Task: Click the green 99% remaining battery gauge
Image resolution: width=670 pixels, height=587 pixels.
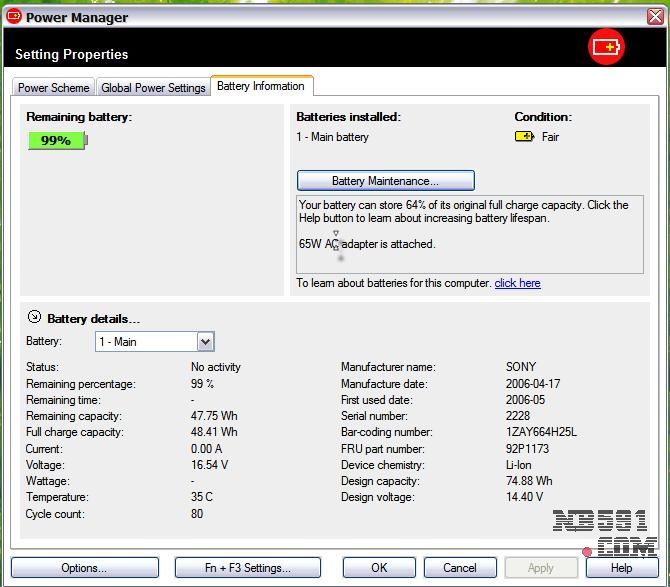Action: [57, 141]
